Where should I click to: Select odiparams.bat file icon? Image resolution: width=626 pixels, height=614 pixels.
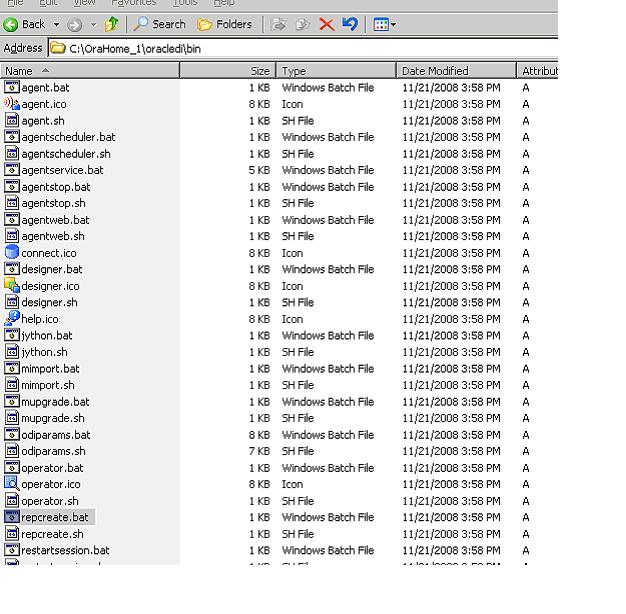point(12,434)
